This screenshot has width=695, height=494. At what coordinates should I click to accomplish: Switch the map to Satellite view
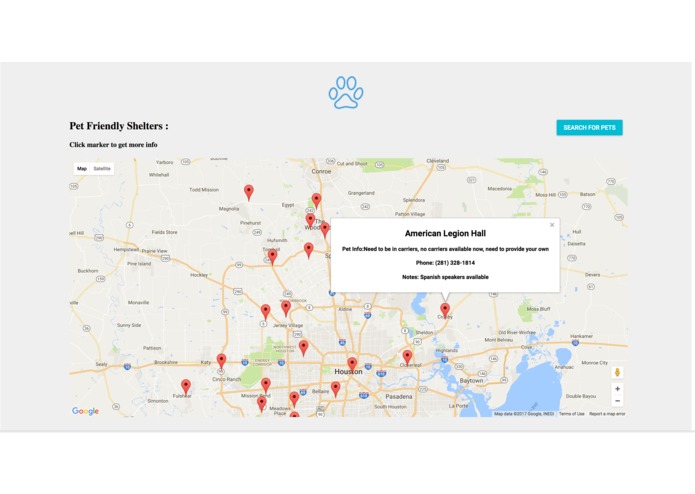[102, 169]
